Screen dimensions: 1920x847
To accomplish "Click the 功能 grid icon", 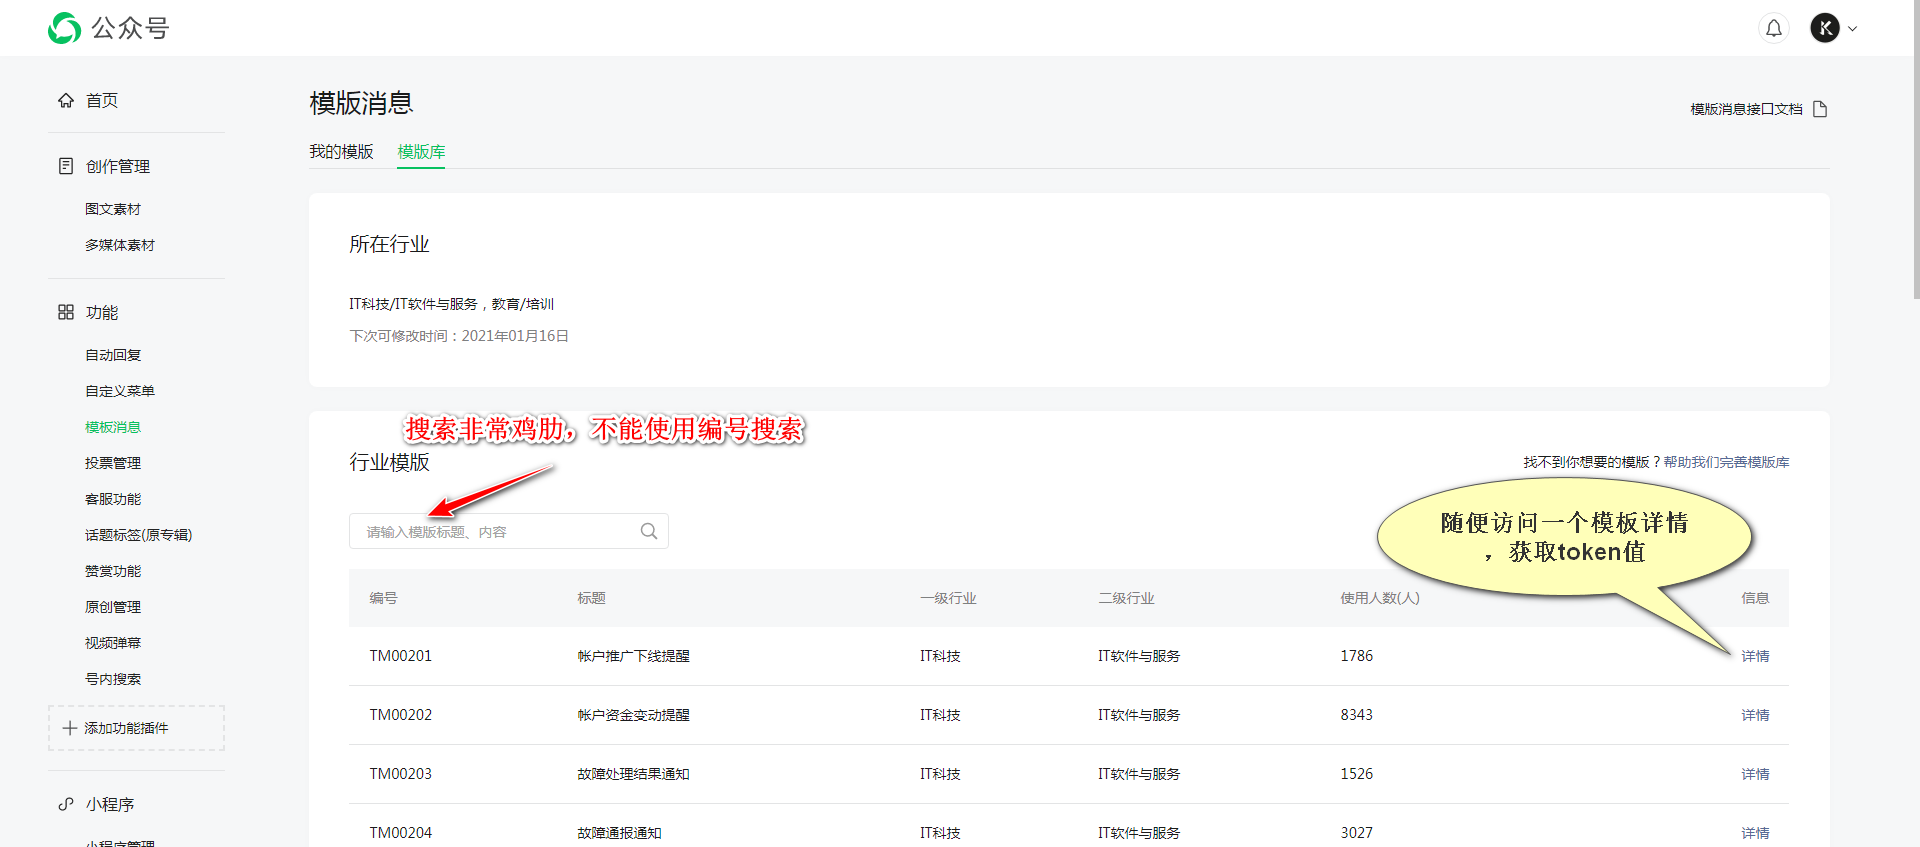I will click(x=66, y=312).
